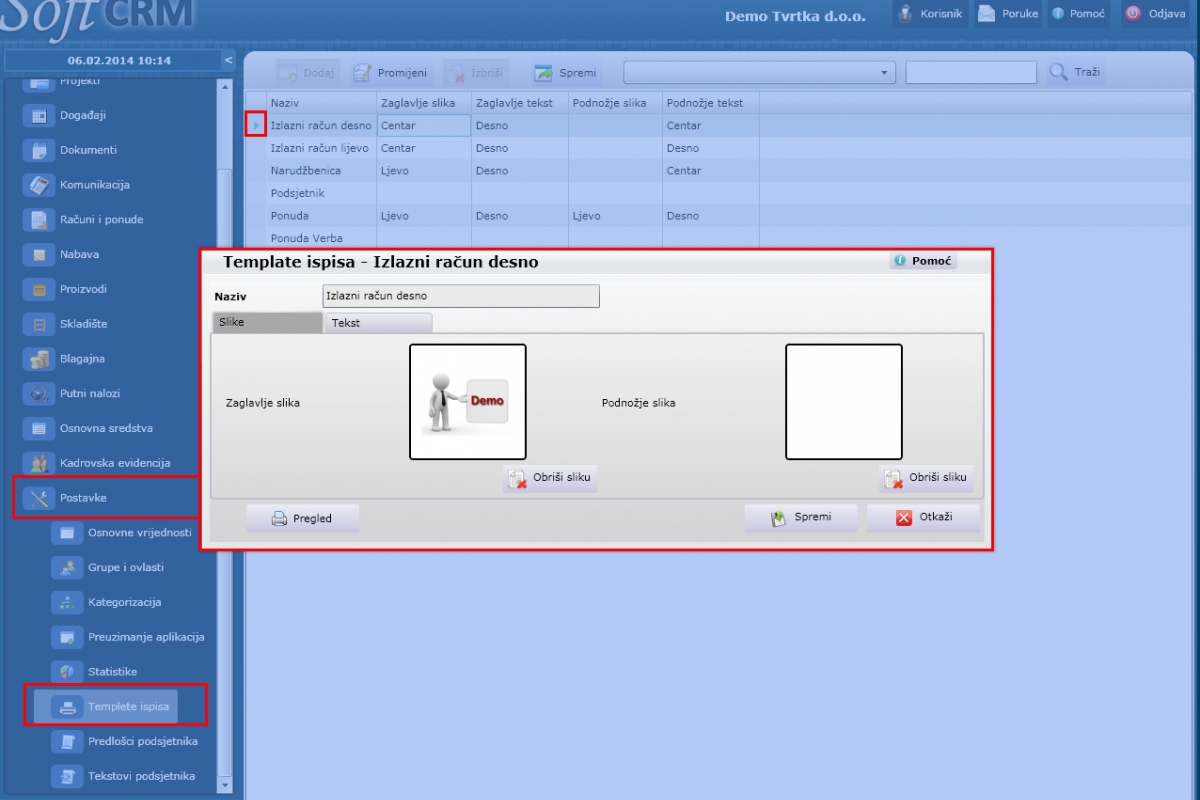Open the Kadrovska evidencija sidebar icon
Viewport: 1200px width, 800px height.
pos(40,463)
